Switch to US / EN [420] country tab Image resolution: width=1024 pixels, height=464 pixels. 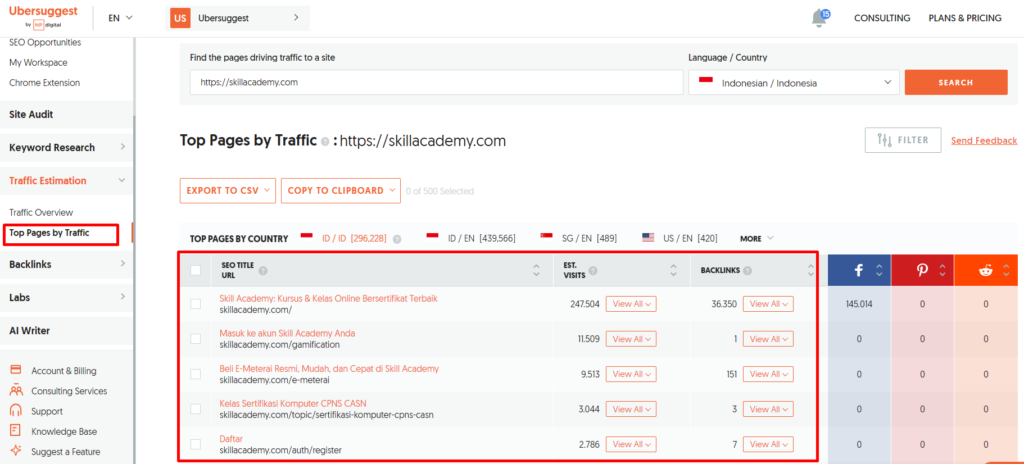(x=680, y=239)
